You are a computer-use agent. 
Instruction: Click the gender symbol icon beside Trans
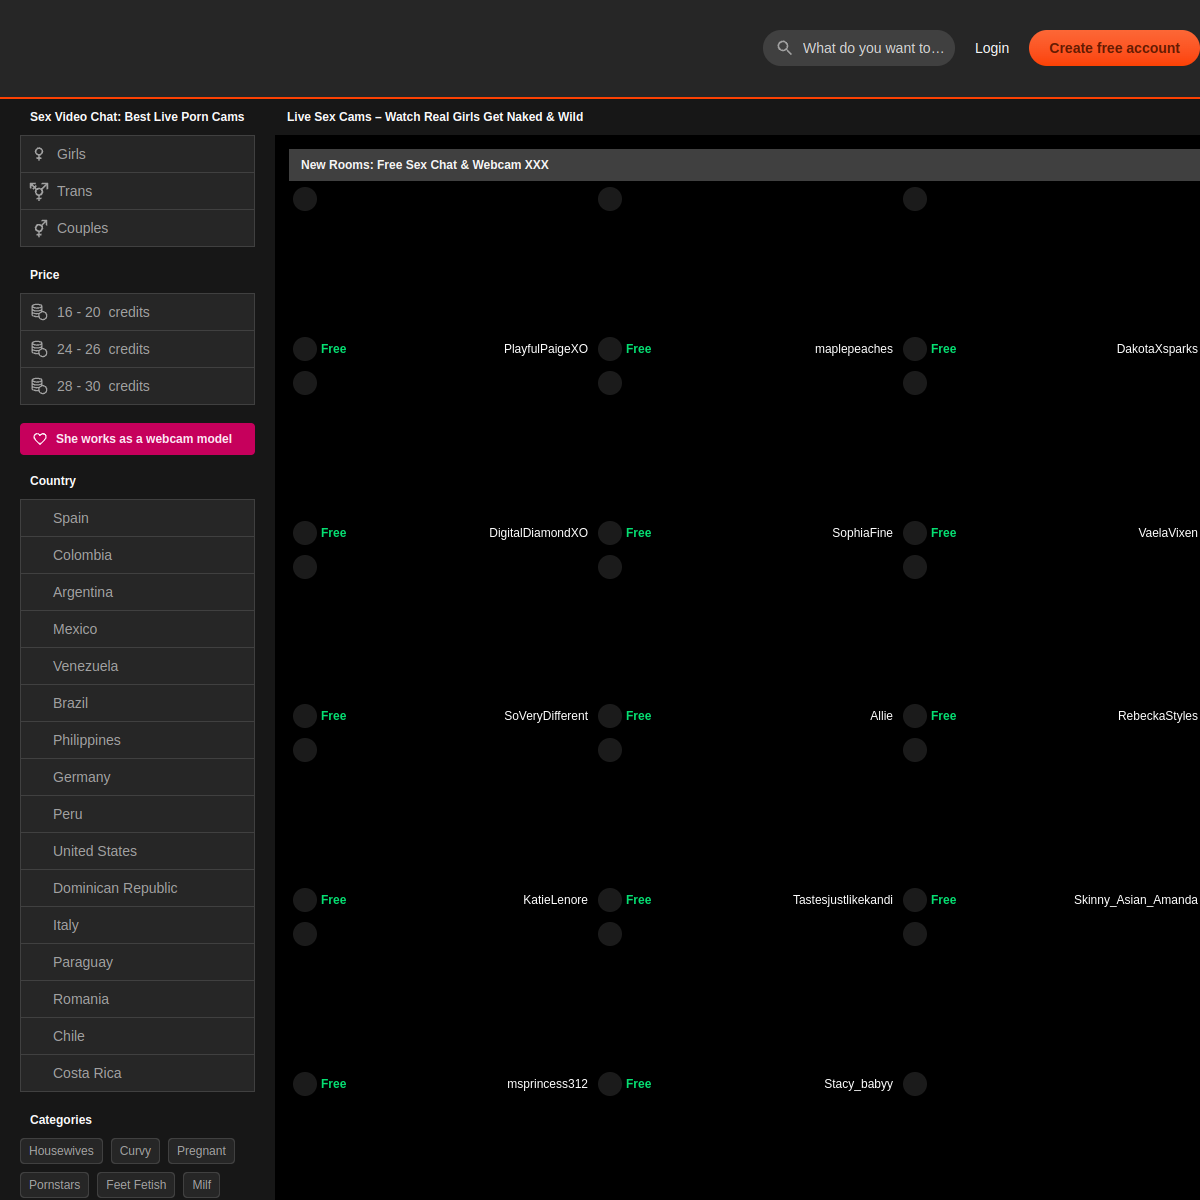click(39, 191)
